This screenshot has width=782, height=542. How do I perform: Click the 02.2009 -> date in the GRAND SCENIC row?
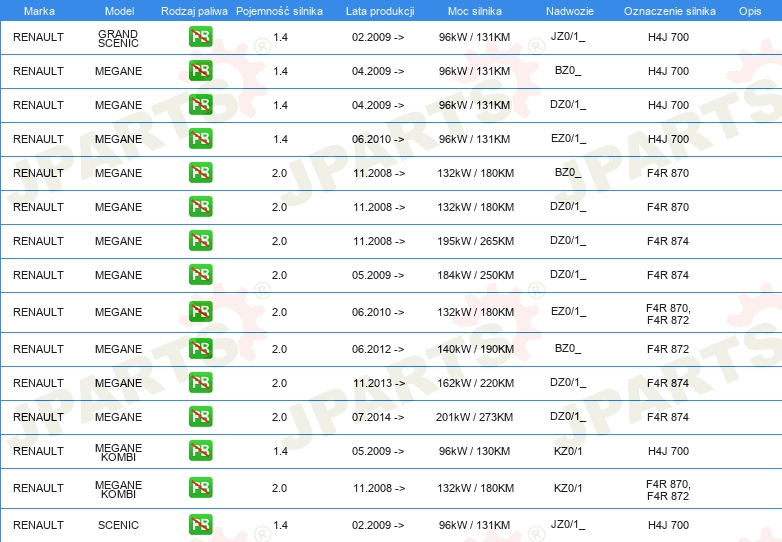pyautogui.click(x=378, y=37)
